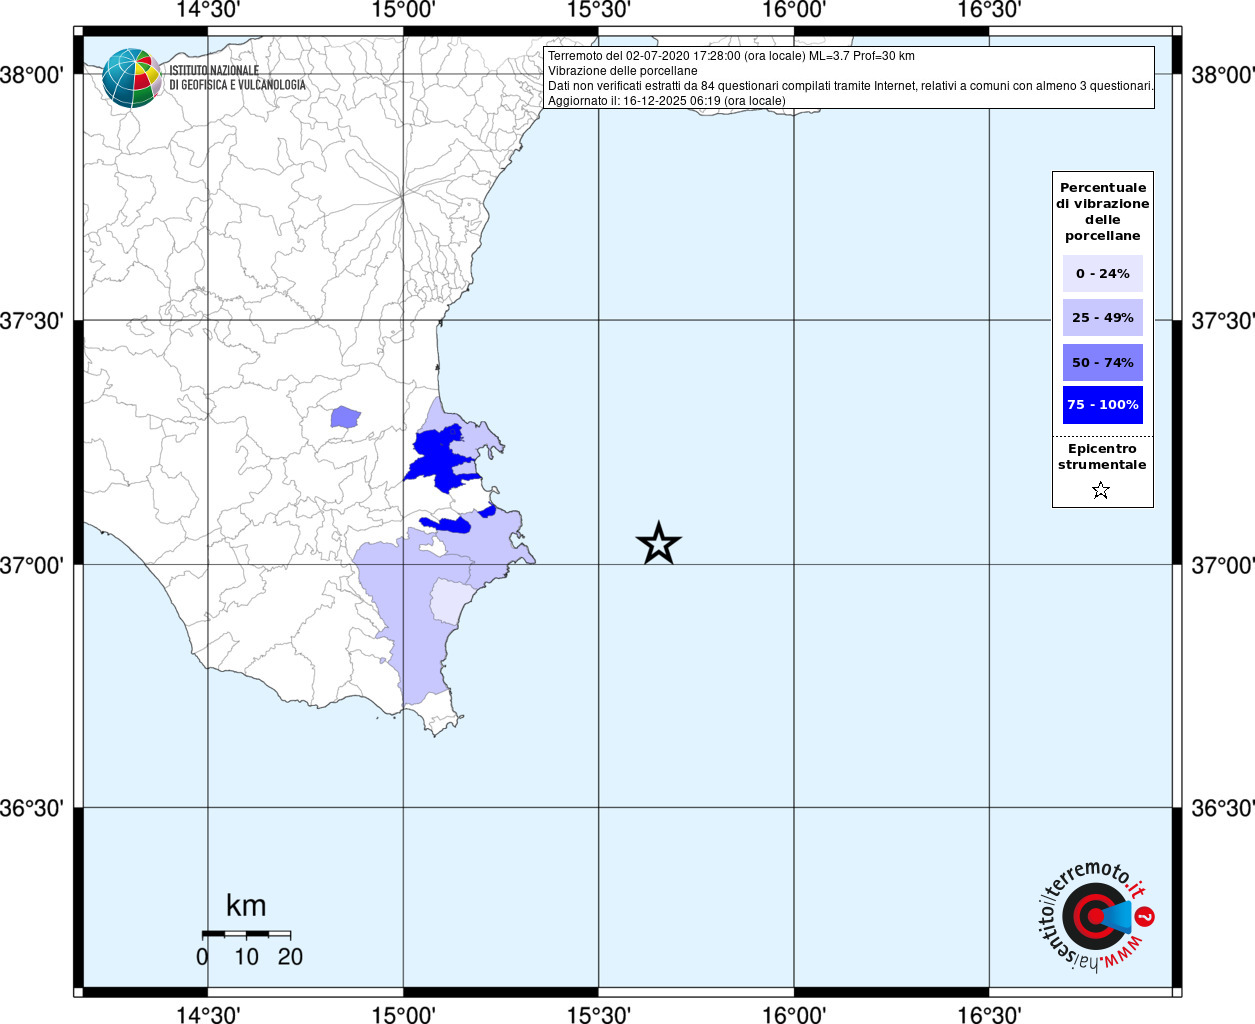Image resolution: width=1255 pixels, height=1024 pixels.
Task: Select the 25 - 49% legend swatch
Action: [x=1102, y=317]
